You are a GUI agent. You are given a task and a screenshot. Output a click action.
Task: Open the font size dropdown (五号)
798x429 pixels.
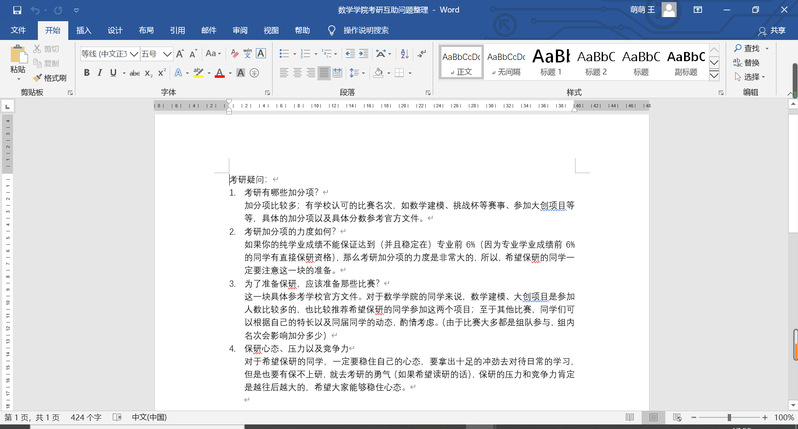click(169, 53)
